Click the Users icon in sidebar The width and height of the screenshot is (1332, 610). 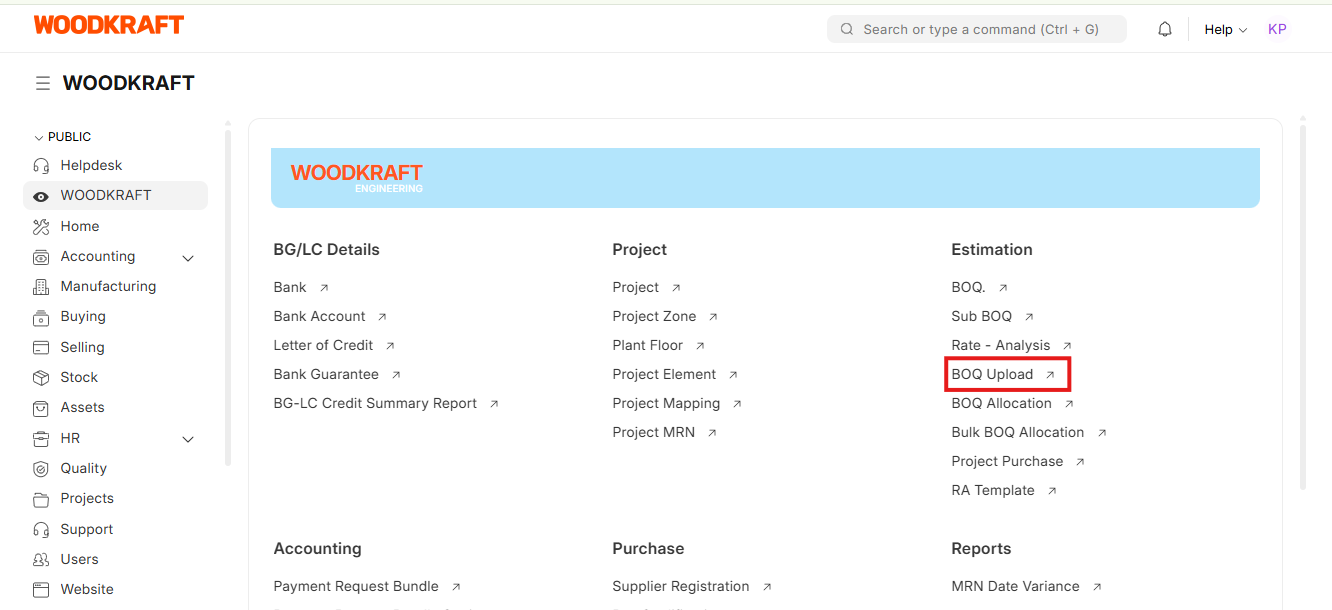point(41,560)
